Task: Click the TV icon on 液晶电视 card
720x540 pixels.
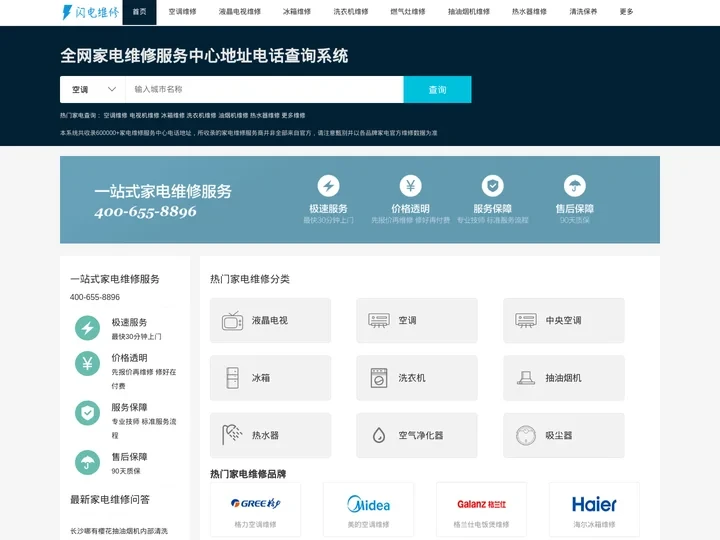Action: point(232,321)
